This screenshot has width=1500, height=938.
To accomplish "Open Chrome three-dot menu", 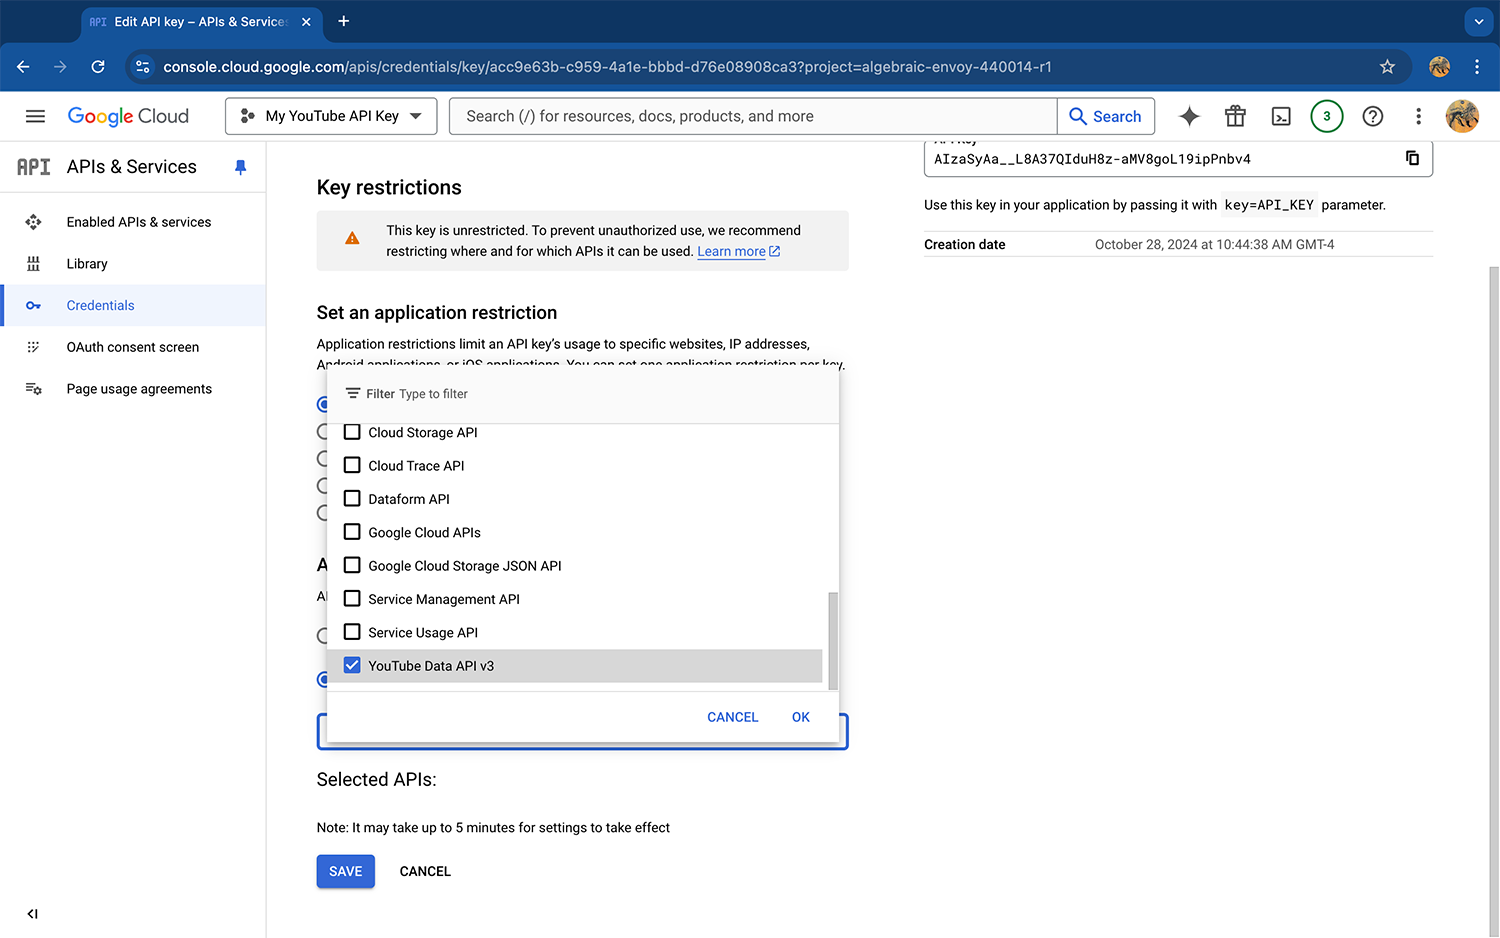I will tap(1477, 67).
